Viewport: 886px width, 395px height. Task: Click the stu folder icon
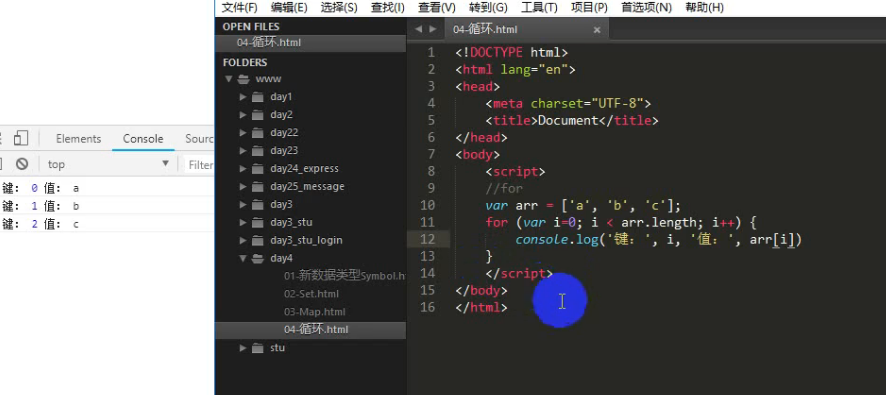[x=258, y=348]
